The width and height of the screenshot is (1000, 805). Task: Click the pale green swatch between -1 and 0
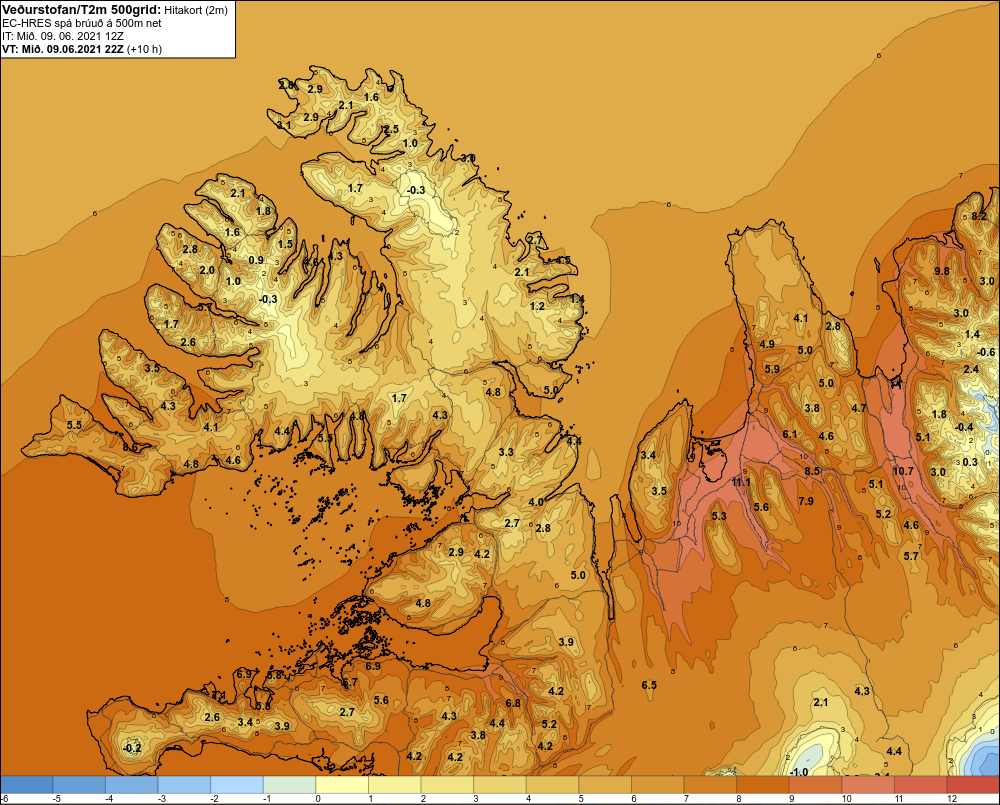point(289,784)
